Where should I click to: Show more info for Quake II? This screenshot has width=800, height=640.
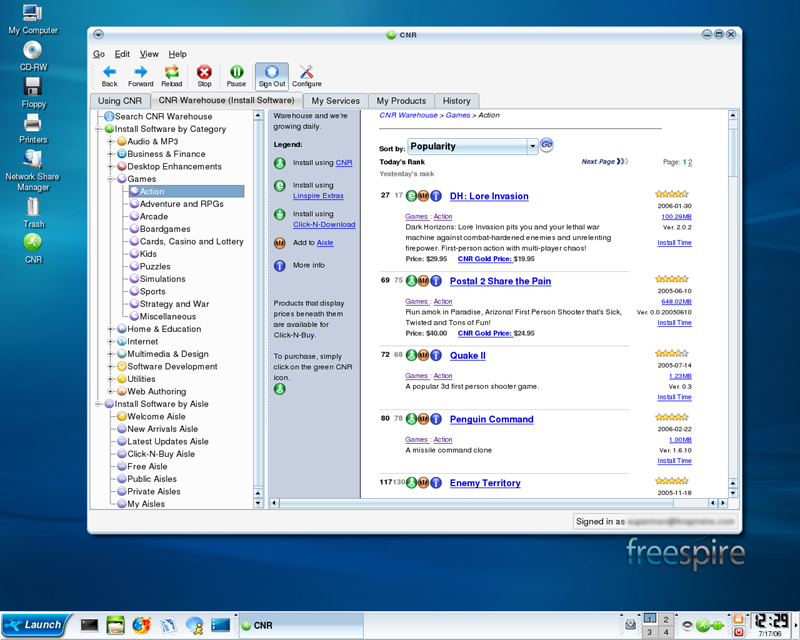click(436, 355)
